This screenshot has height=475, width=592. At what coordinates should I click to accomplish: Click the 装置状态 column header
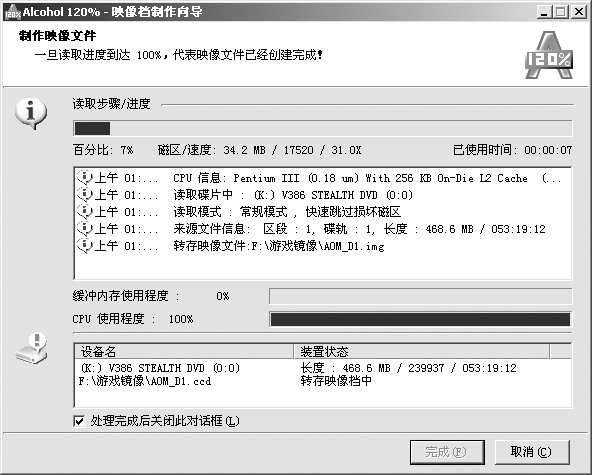click(x=422, y=352)
